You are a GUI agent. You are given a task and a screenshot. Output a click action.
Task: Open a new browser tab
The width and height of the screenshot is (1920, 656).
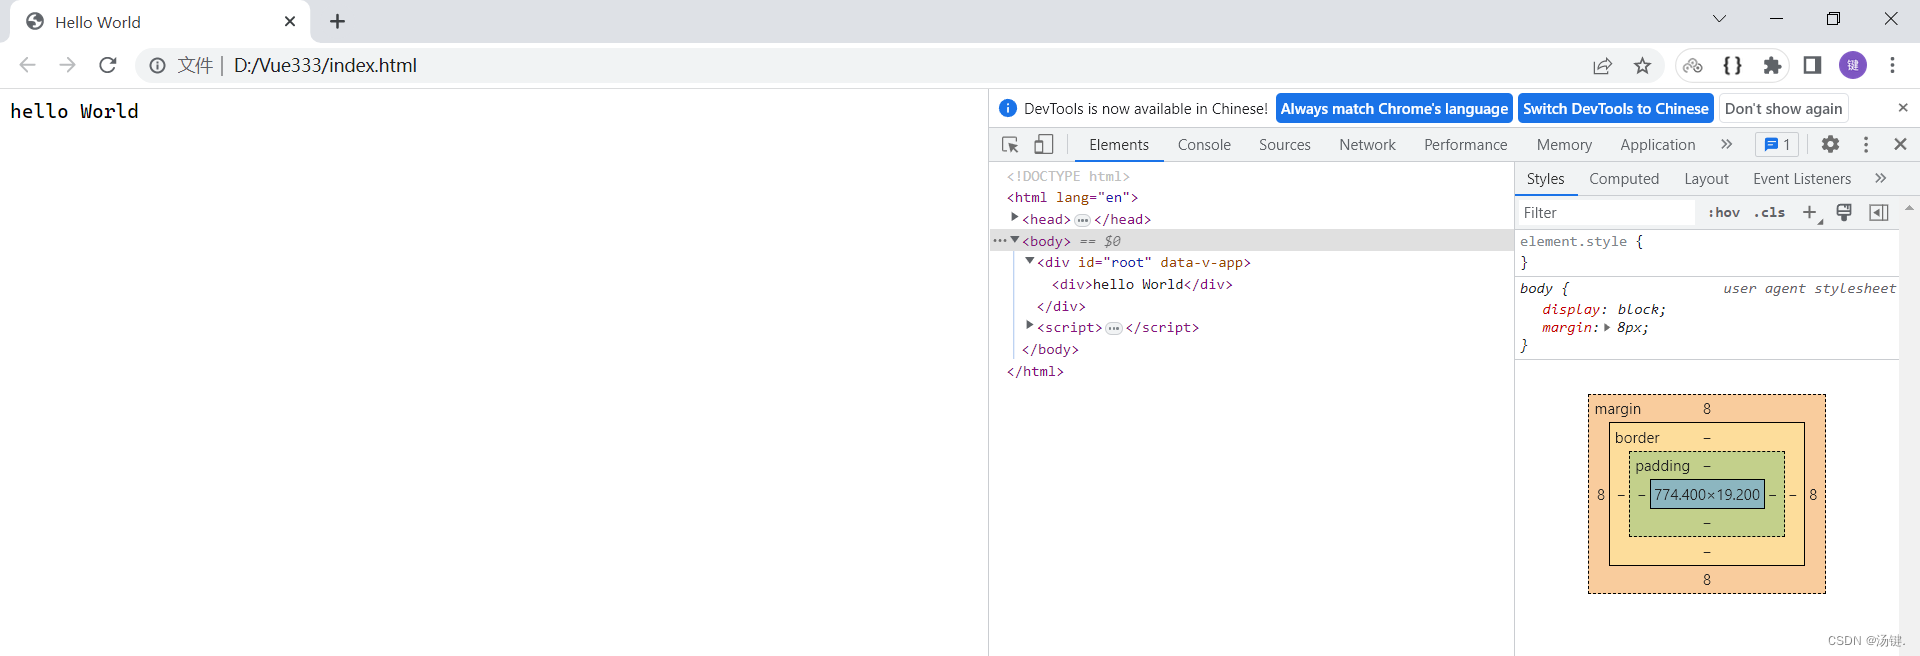(337, 21)
